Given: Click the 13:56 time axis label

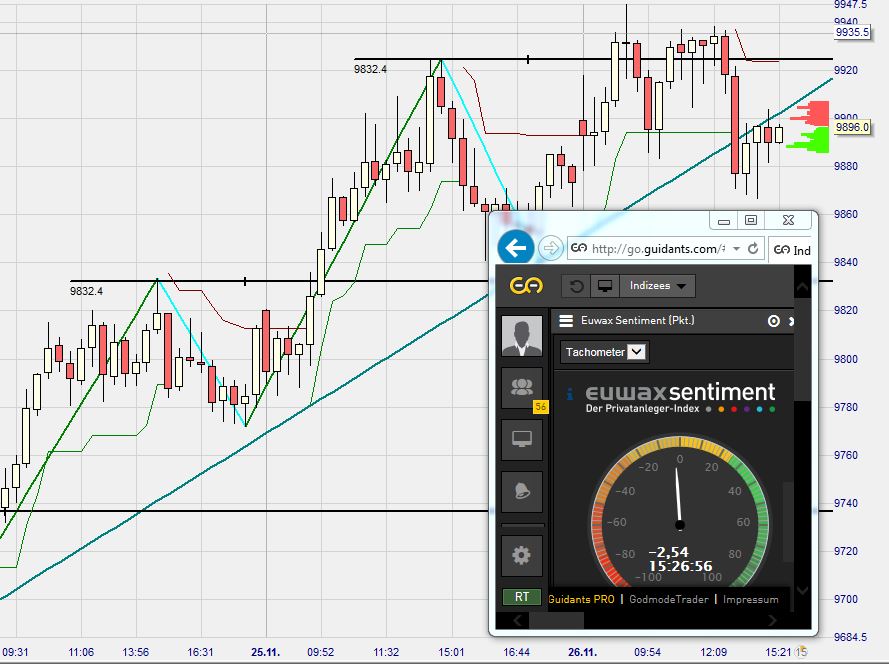Looking at the screenshot, I should [x=136, y=652].
